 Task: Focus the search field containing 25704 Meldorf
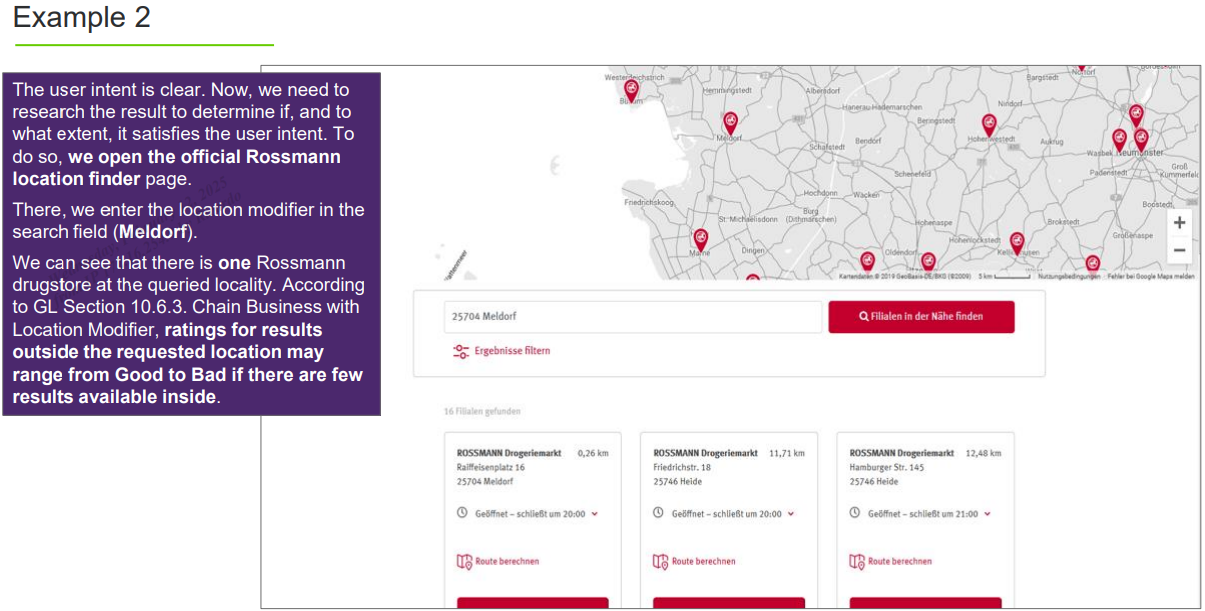633,317
